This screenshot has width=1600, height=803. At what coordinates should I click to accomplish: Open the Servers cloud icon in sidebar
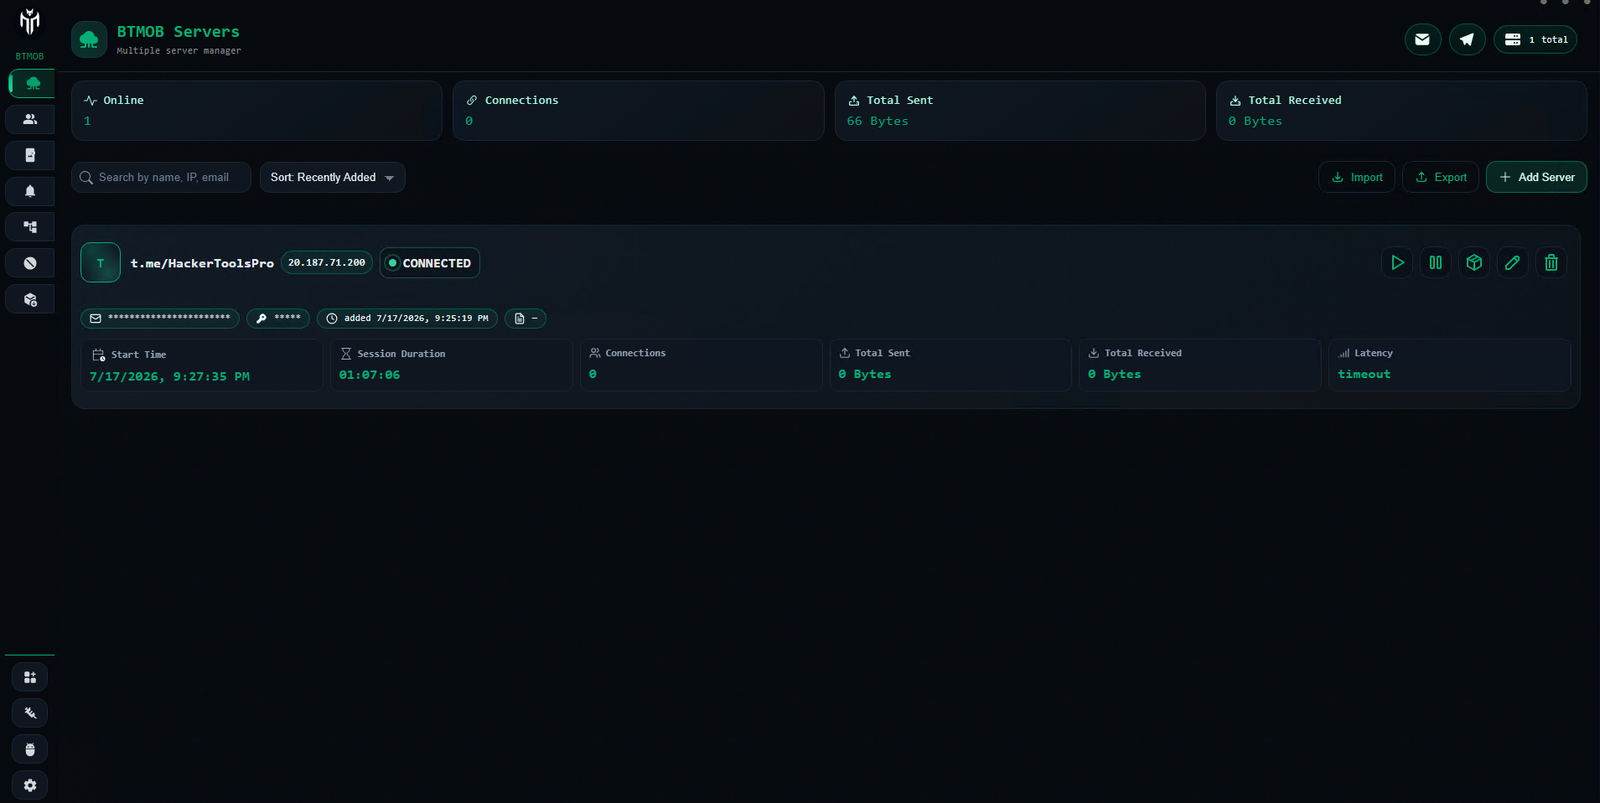[31, 83]
